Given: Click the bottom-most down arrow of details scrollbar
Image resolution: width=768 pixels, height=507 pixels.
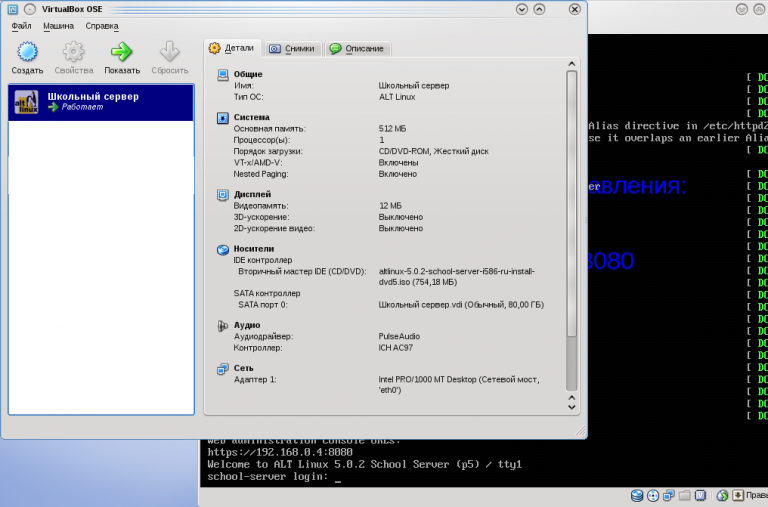Looking at the screenshot, I should pyautogui.click(x=572, y=408).
